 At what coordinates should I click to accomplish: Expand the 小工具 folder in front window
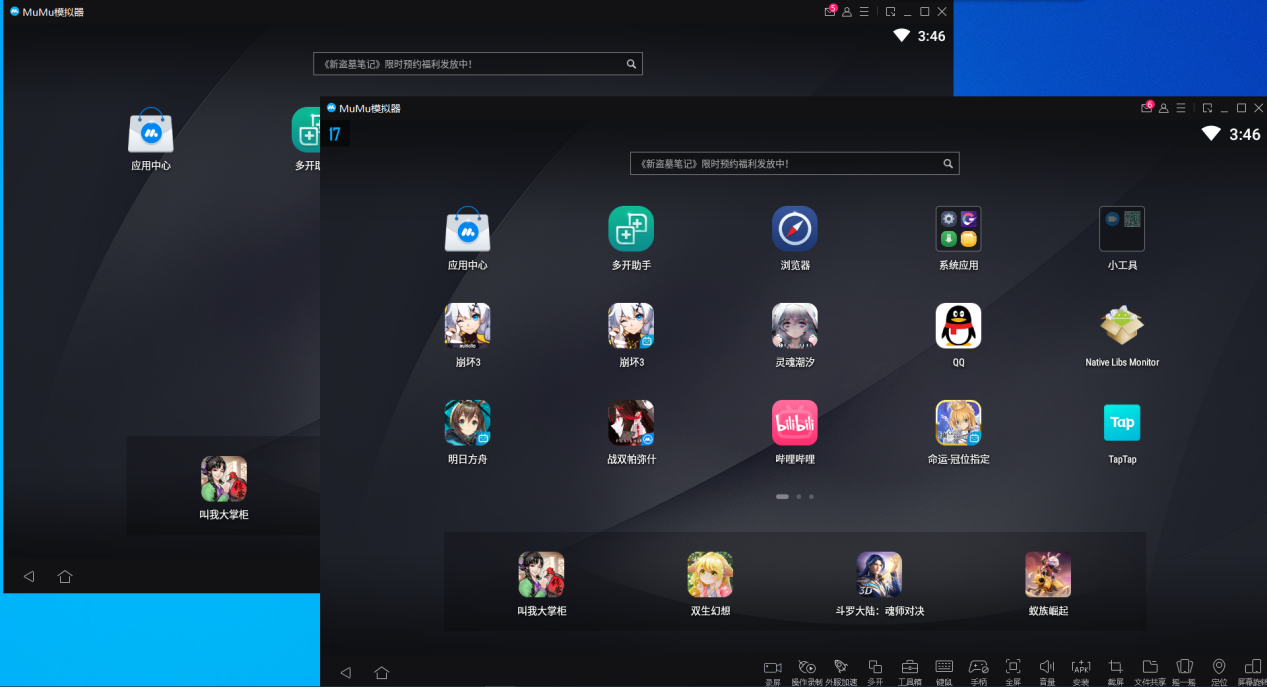coord(1122,229)
